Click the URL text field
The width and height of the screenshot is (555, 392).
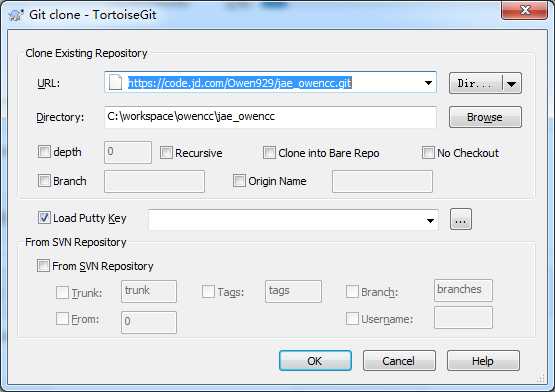[270, 83]
